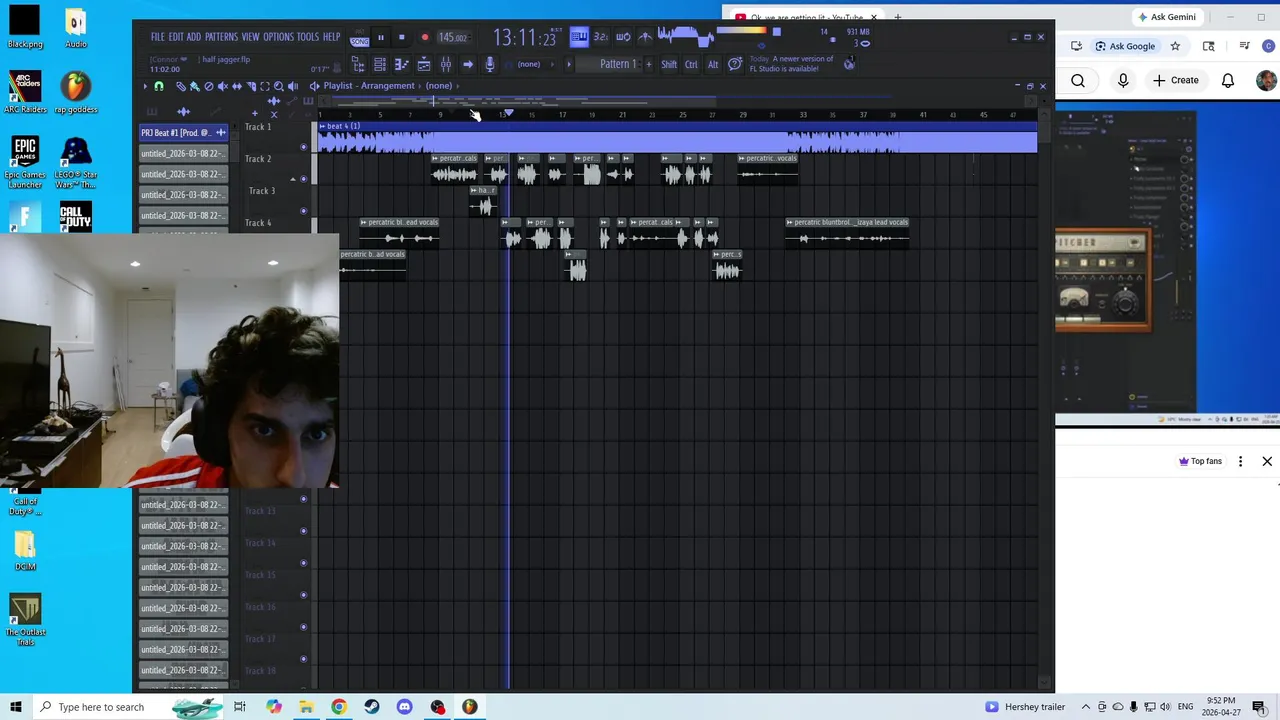1280x720 pixels.
Task: Select the slip tool in playlist
Action: click(x=237, y=87)
